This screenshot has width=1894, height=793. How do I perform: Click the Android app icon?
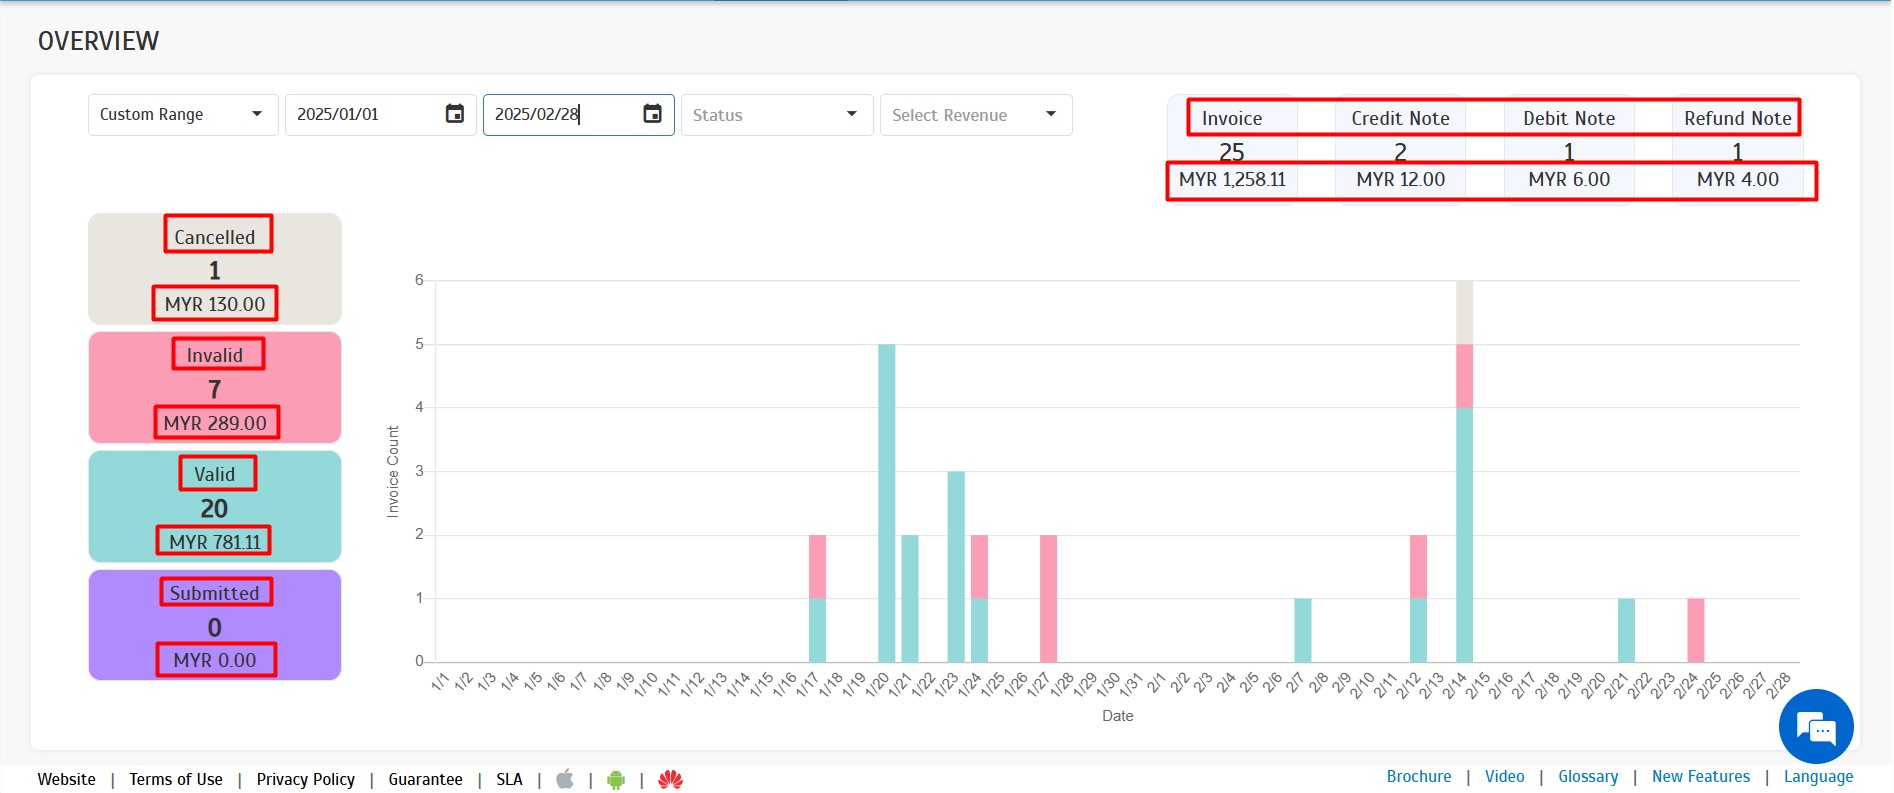(x=616, y=779)
